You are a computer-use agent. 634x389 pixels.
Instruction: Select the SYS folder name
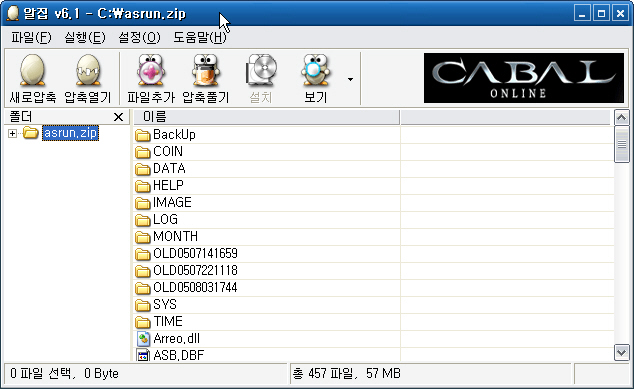(165, 304)
